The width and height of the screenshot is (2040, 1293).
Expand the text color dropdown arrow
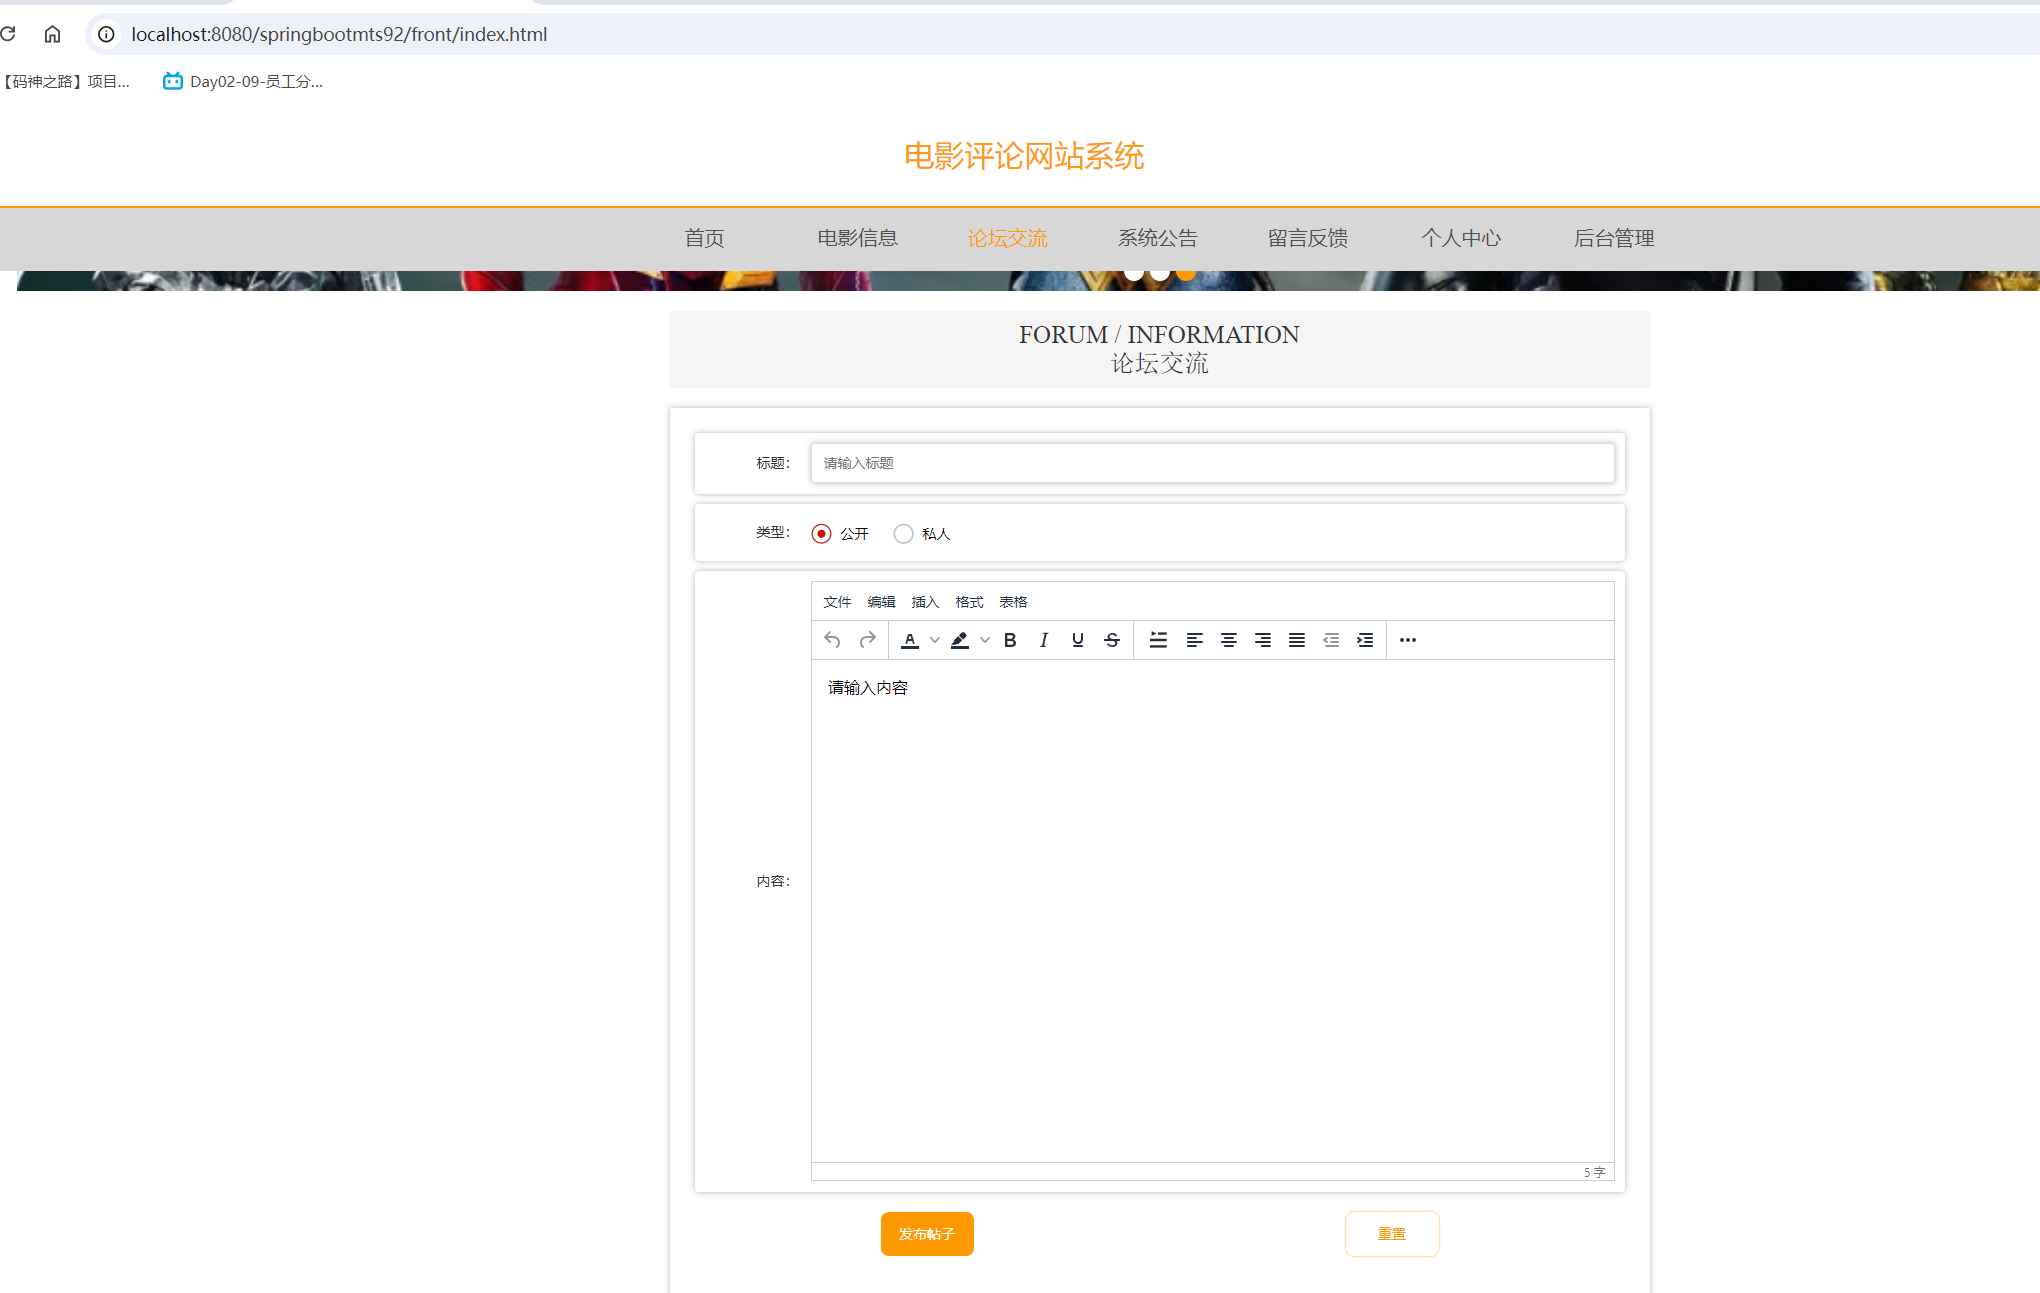[x=935, y=640]
